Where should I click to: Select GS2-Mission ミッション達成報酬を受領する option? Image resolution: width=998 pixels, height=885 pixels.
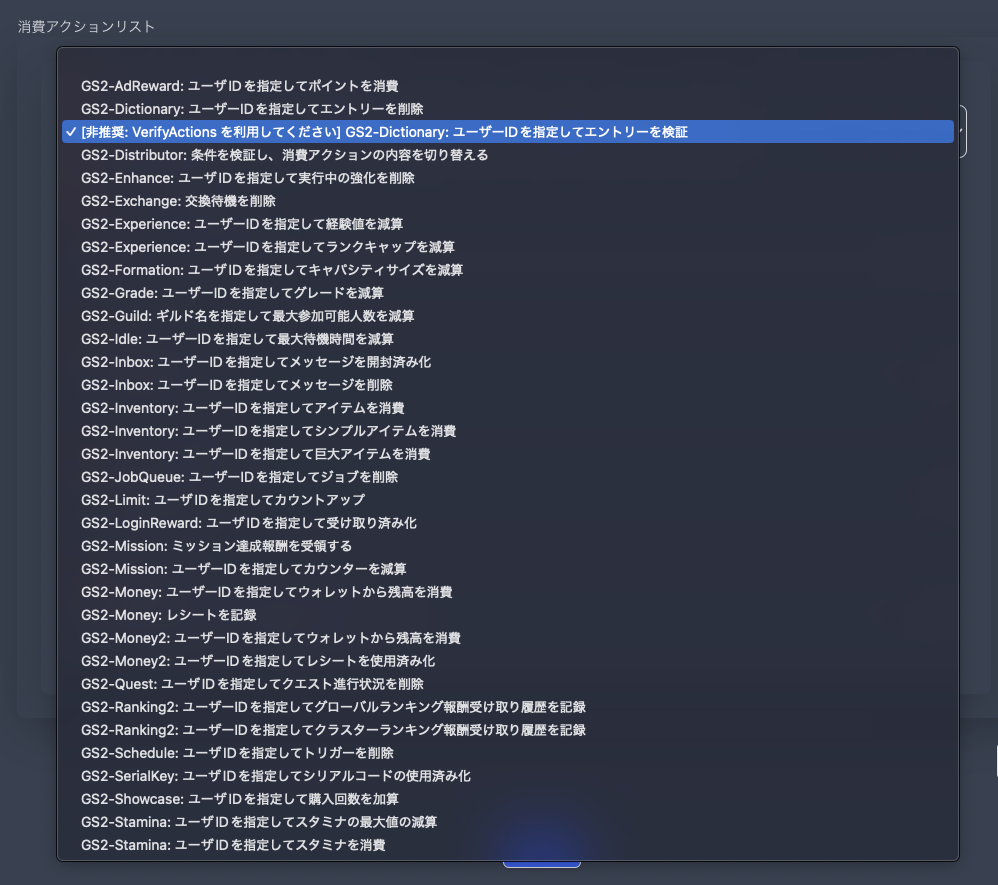pos(507,546)
